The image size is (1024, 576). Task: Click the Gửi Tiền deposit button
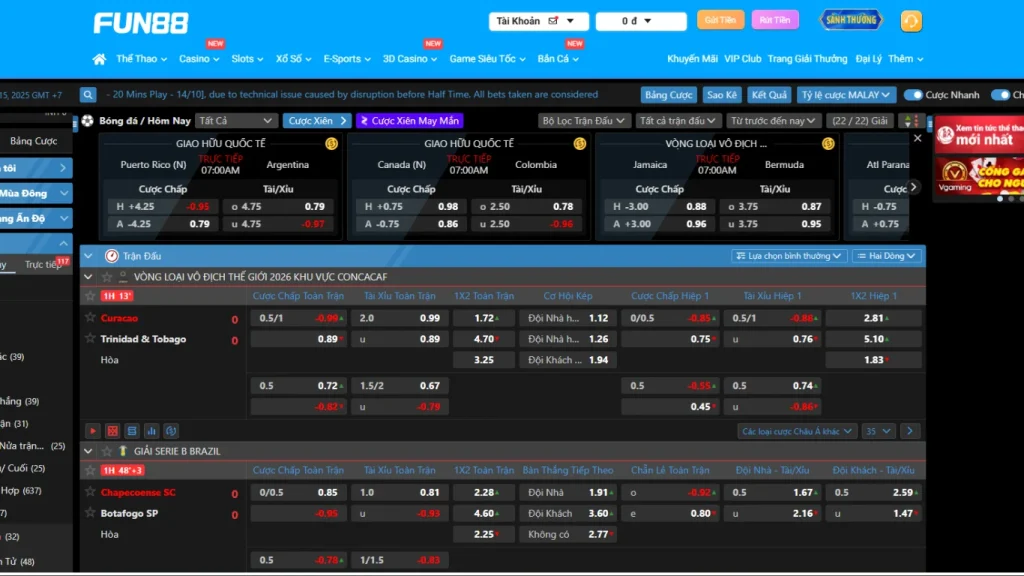pos(720,20)
